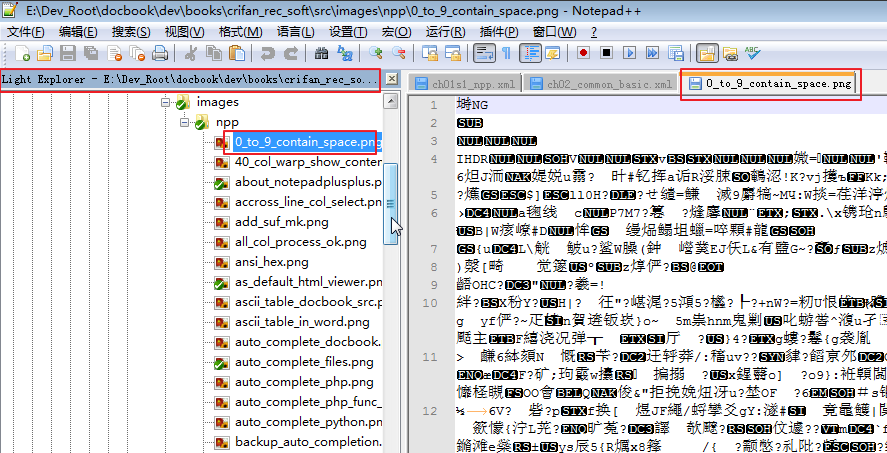Screen dimensions: 887x453
Task: Select ansi_hex.png in tree
Action: [x=272, y=262]
